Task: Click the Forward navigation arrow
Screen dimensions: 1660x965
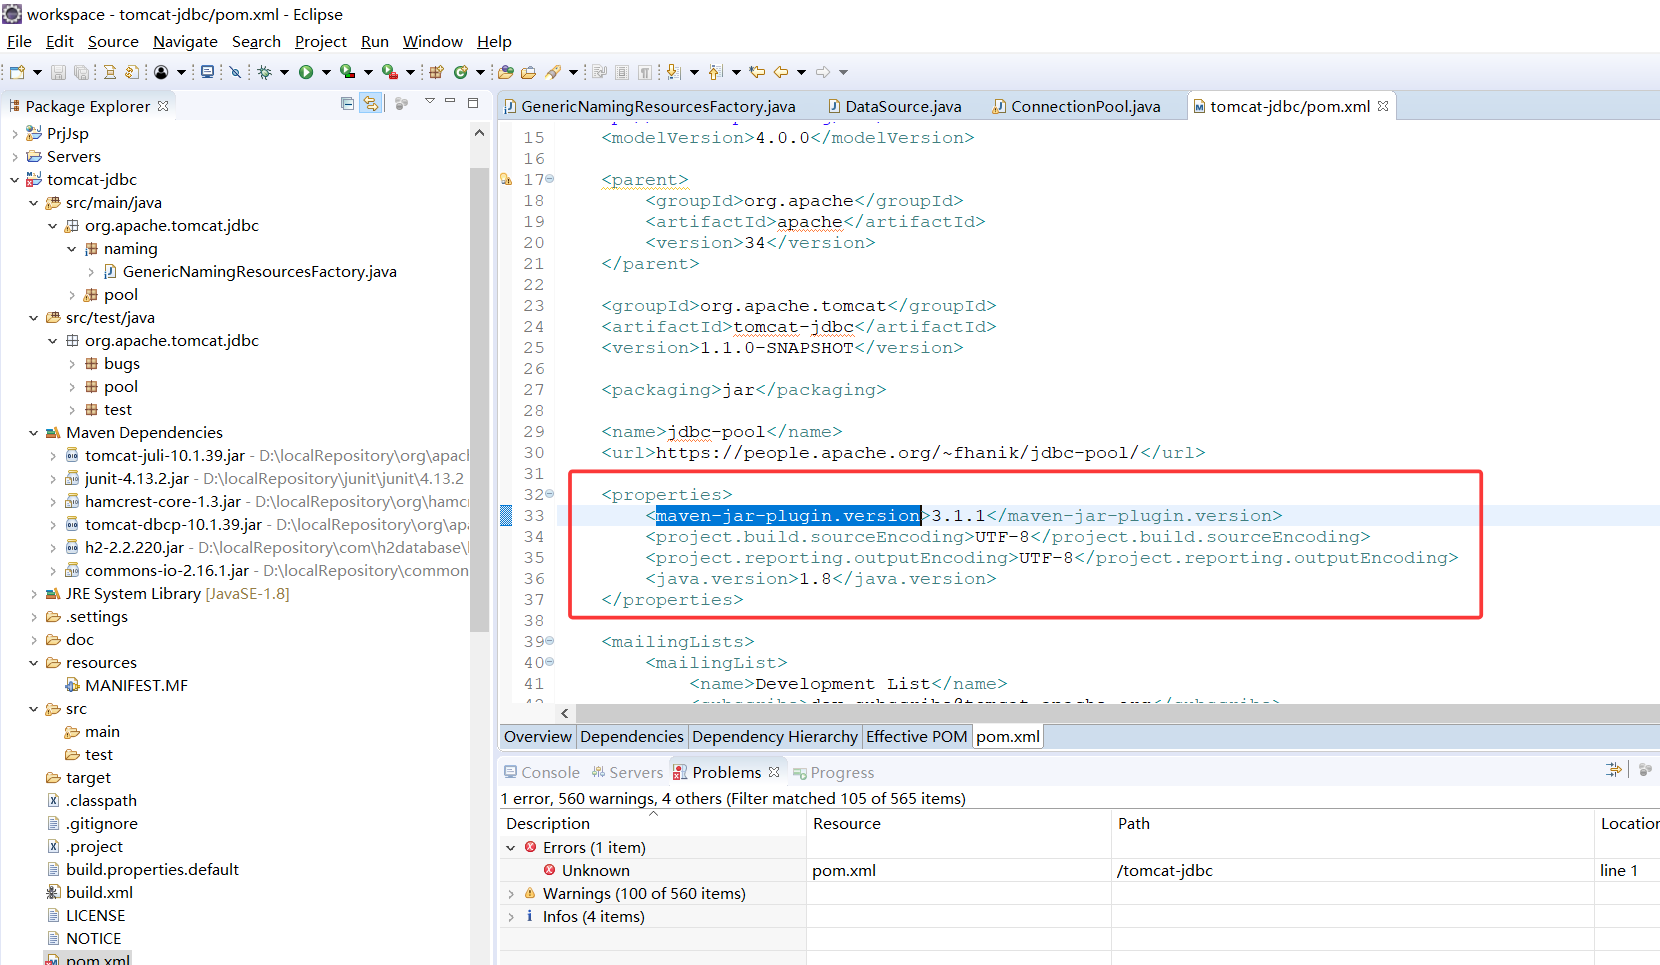Action: [823, 72]
